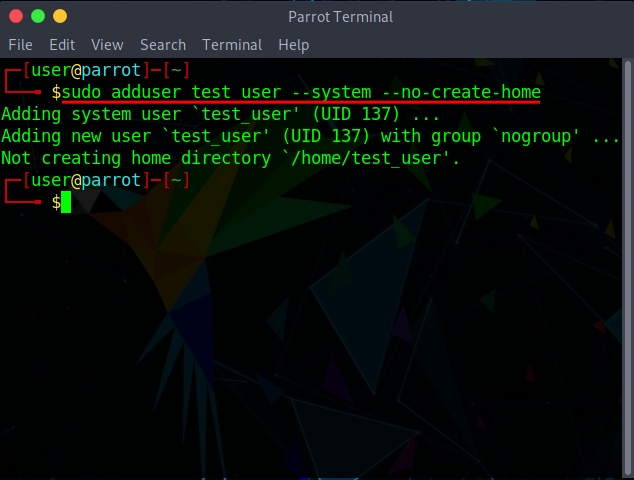Click the yellow window control button
Image resolution: width=634 pixels, height=480 pixels.
60,16
